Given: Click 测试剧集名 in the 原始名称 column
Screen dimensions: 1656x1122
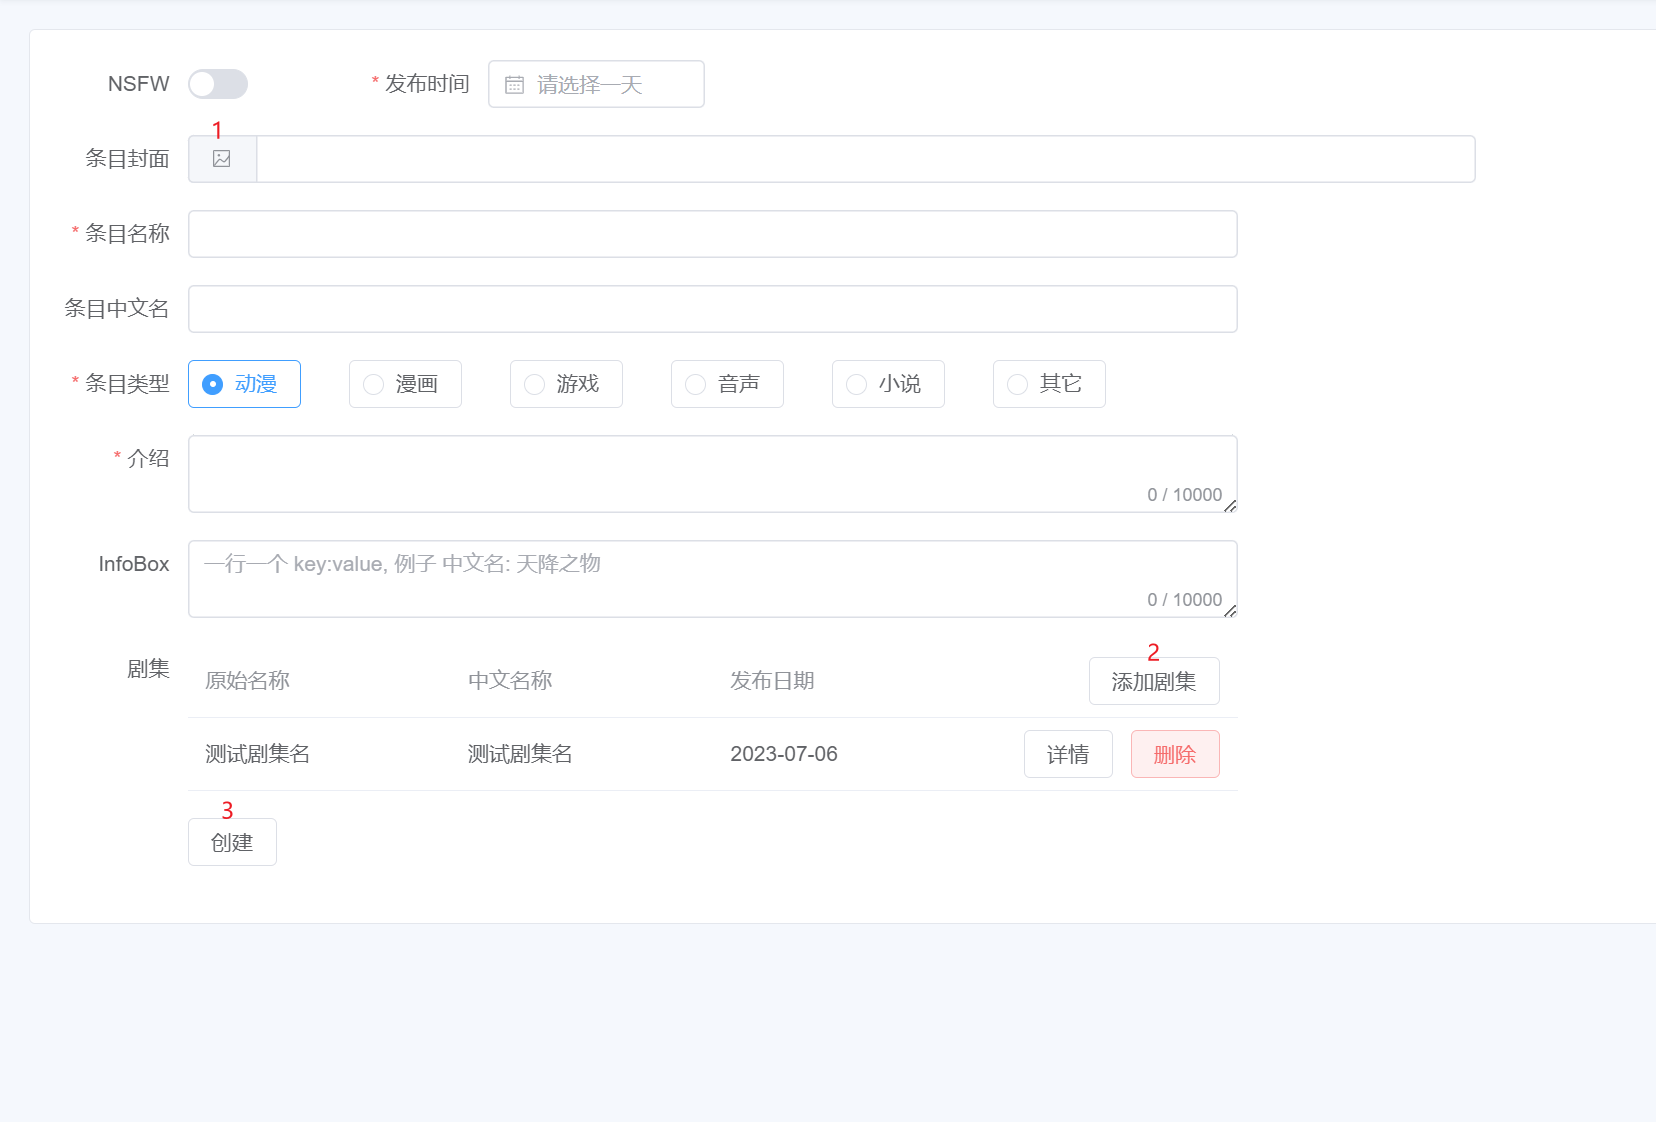Looking at the screenshot, I should 258,754.
